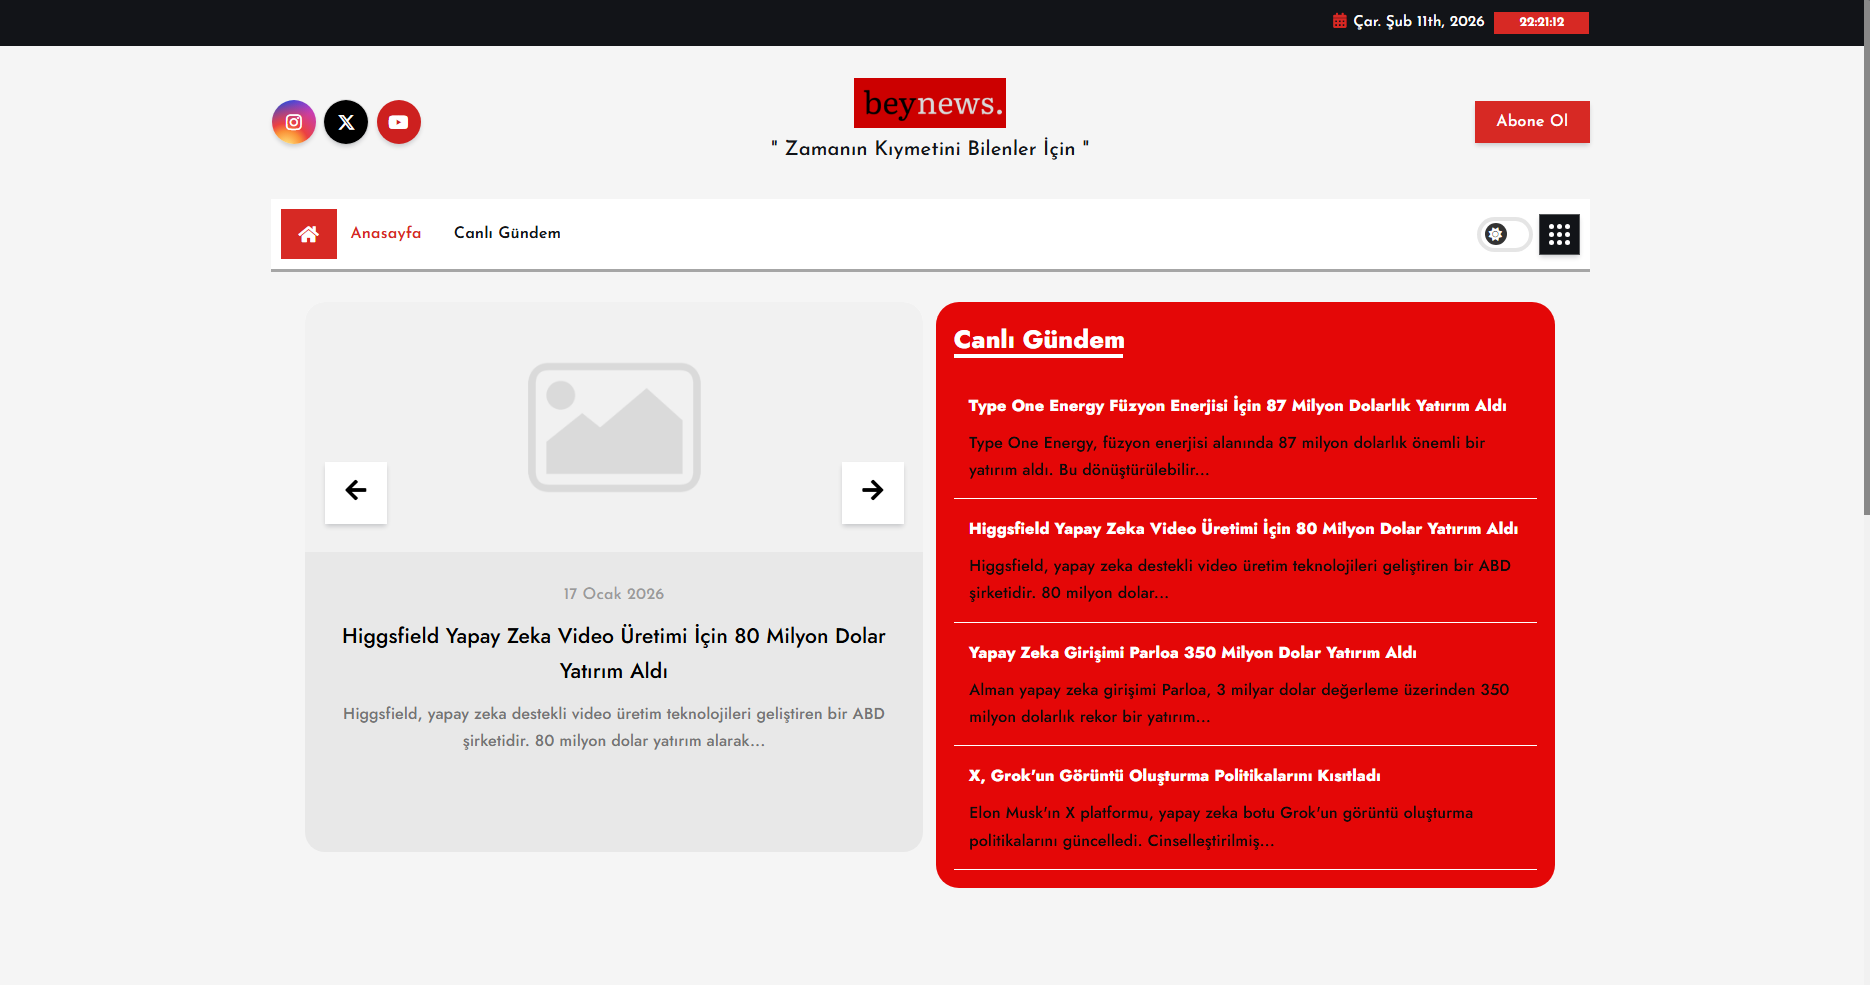Open the YouTube social icon
The image size is (1870, 985).
click(399, 122)
